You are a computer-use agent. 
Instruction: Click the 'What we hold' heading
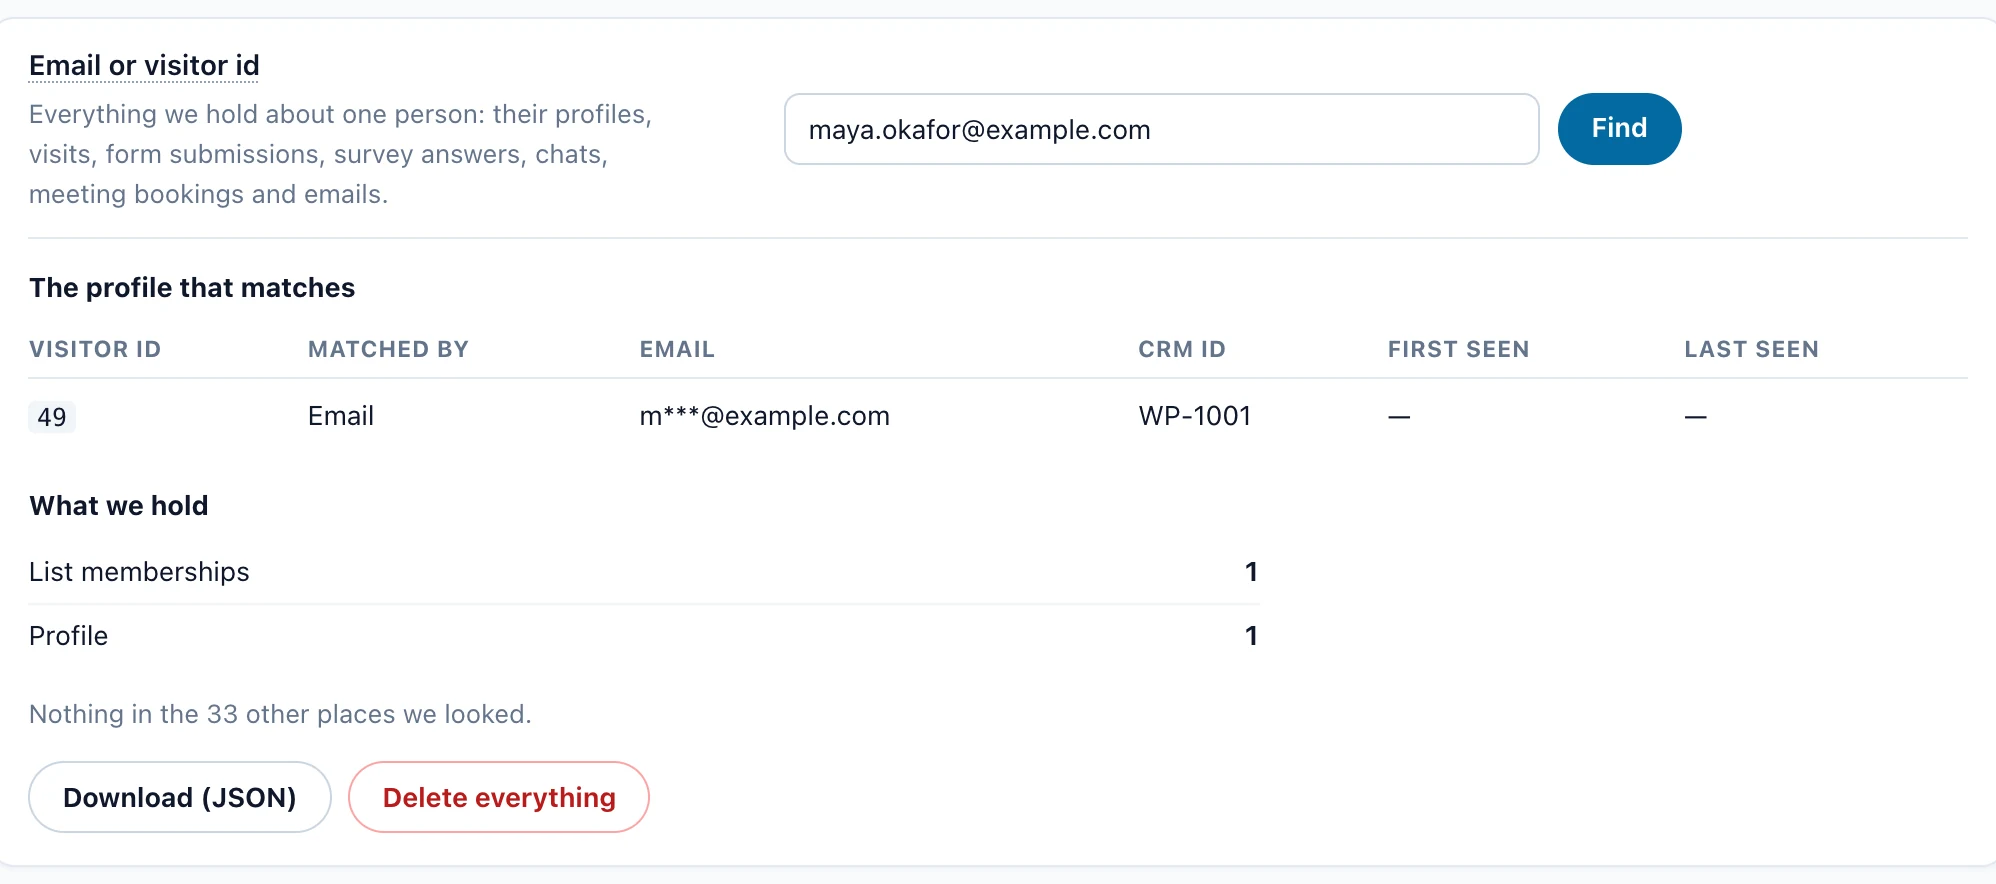pos(119,506)
